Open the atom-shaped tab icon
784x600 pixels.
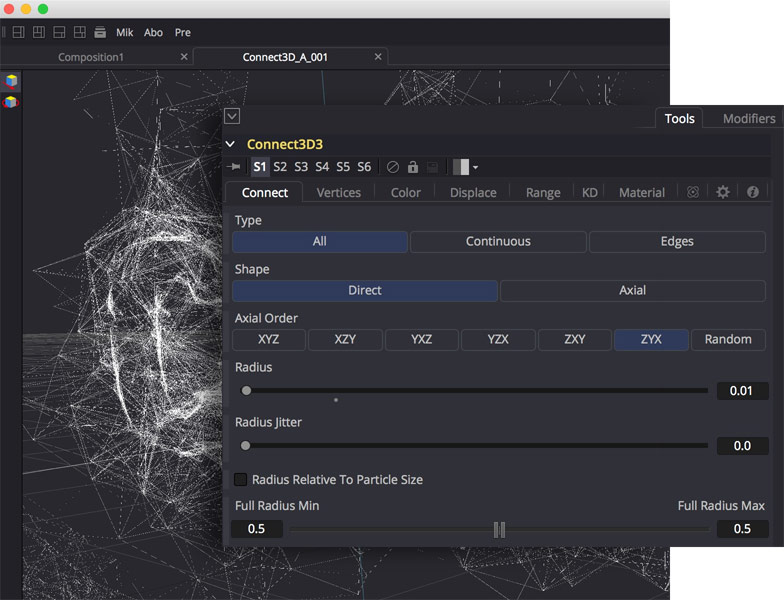[x=693, y=192]
